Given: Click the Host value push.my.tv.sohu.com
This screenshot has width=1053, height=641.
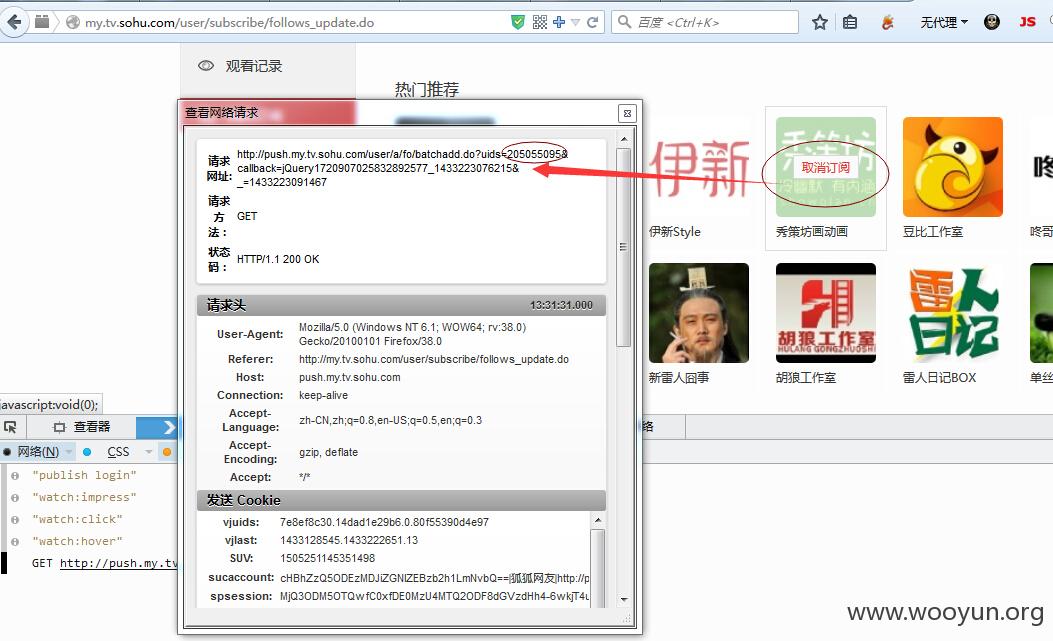Looking at the screenshot, I should 349,378.
